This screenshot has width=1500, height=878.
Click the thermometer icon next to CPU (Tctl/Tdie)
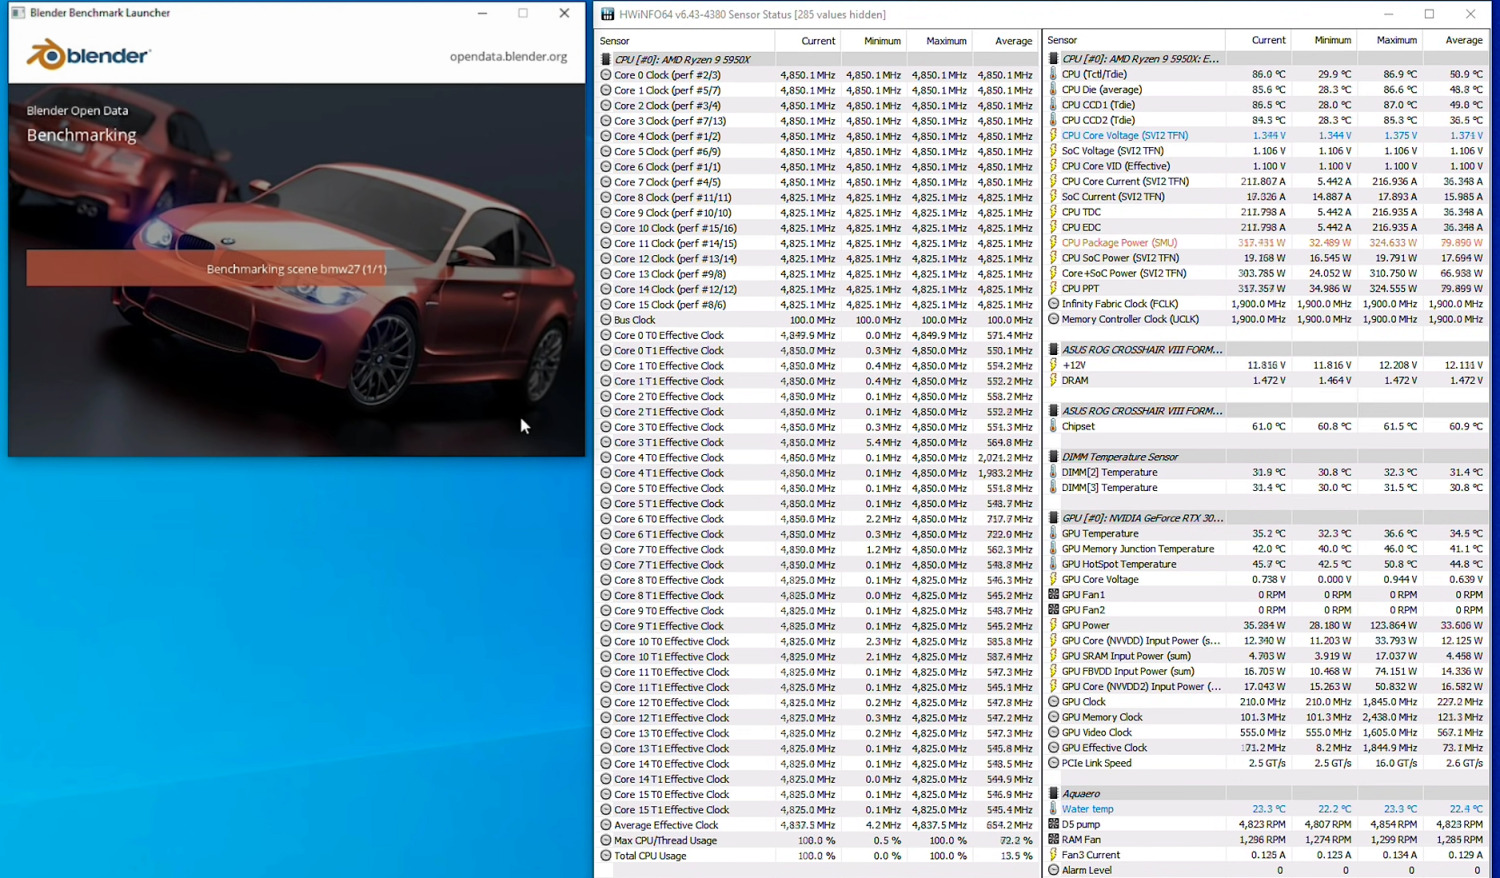click(1053, 74)
